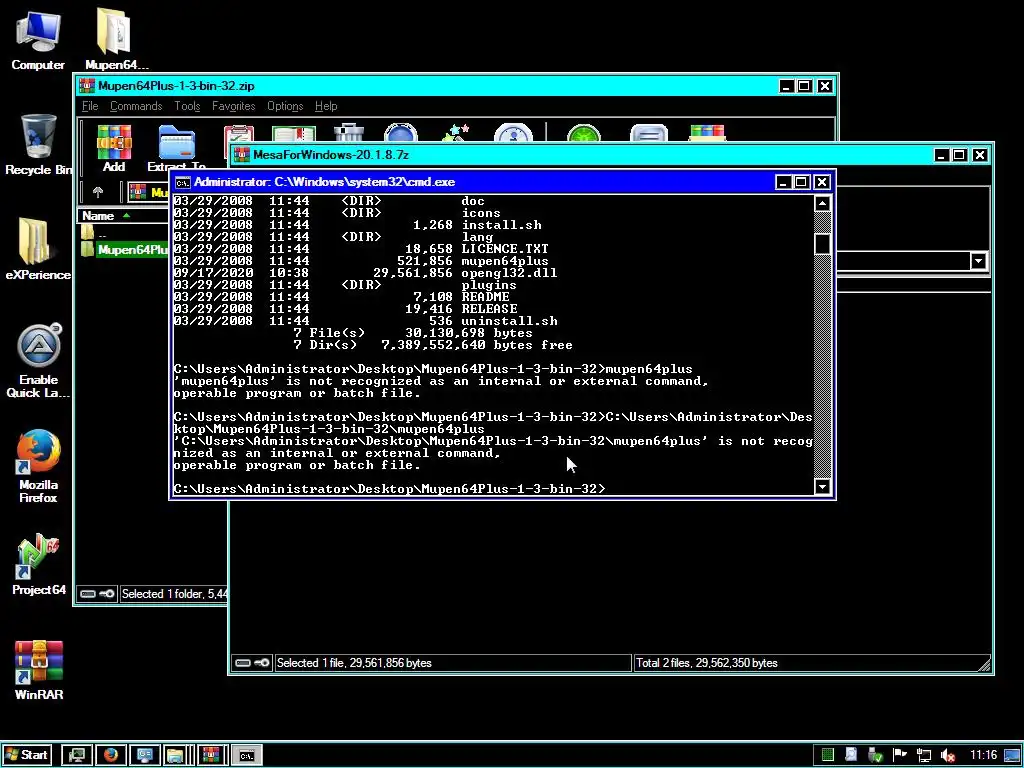
Task: Open the Computer desktop icon
Action: point(38,39)
